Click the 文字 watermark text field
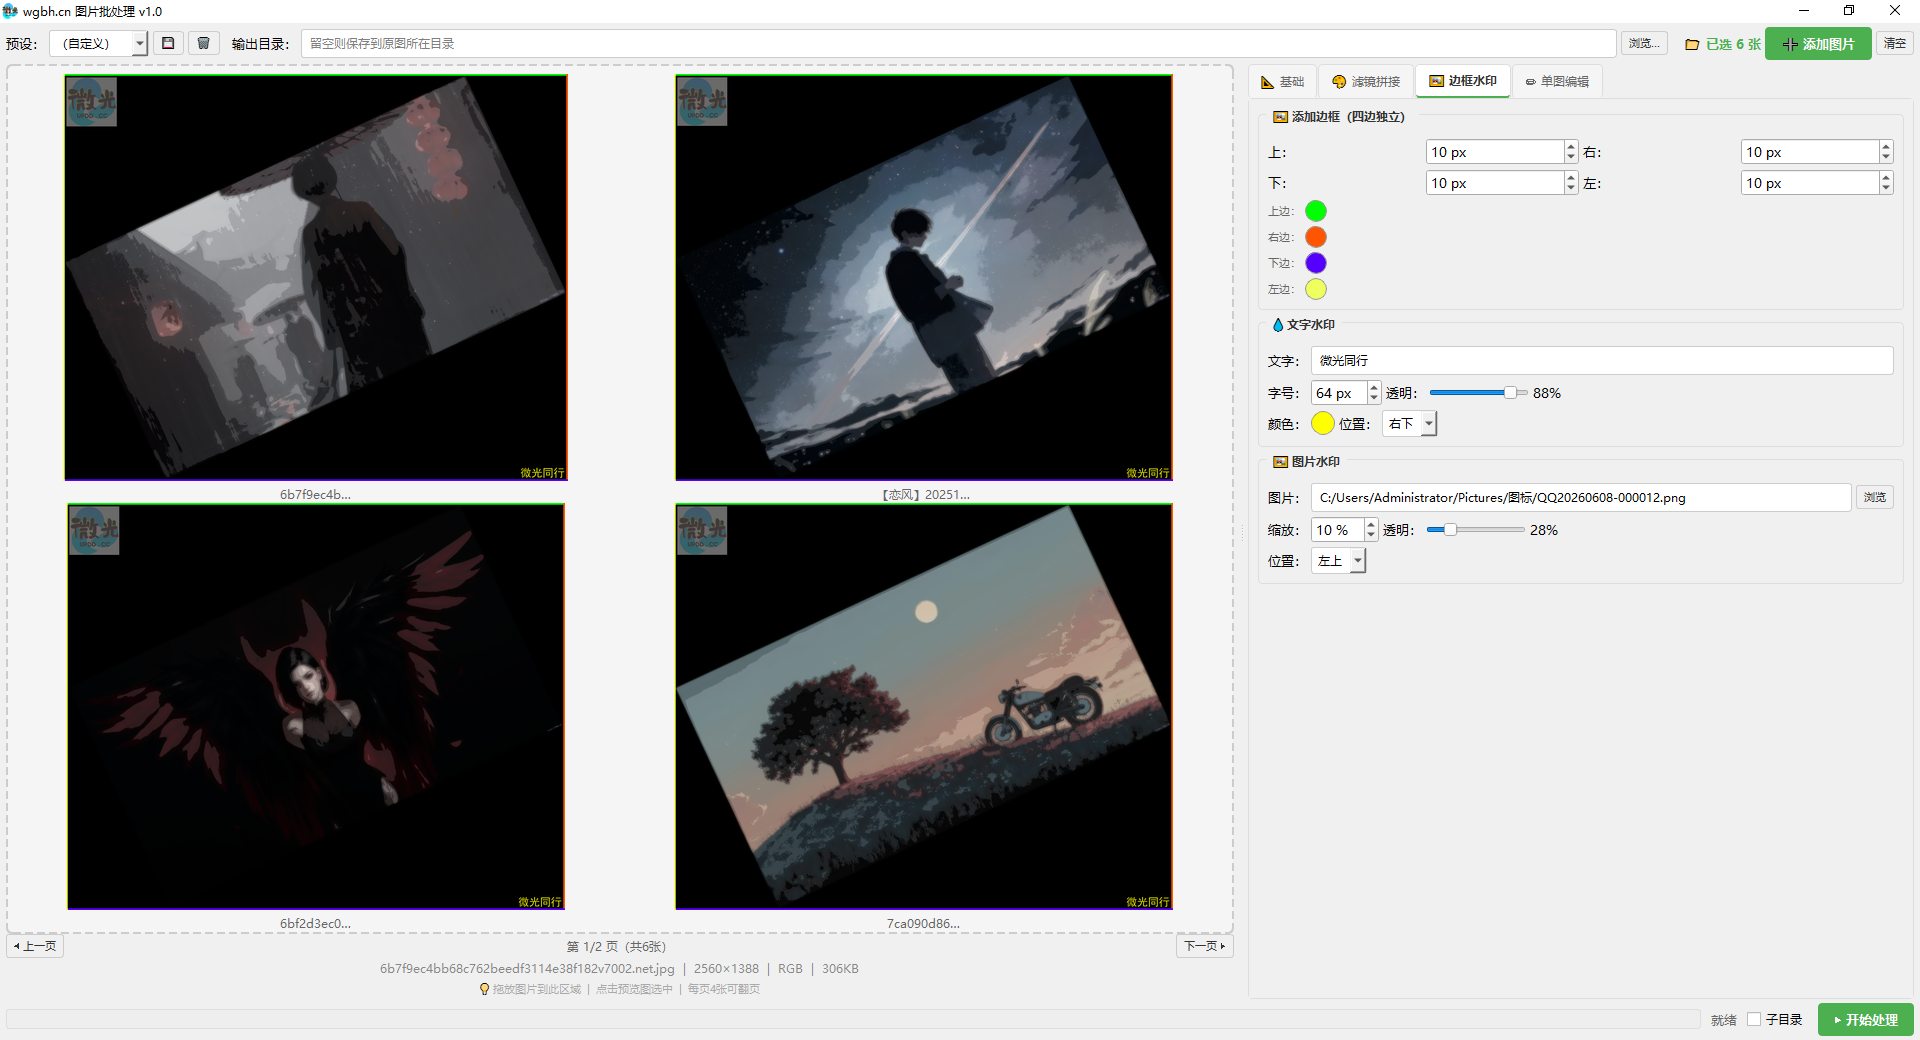1920x1040 pixels. (1602, 360)
